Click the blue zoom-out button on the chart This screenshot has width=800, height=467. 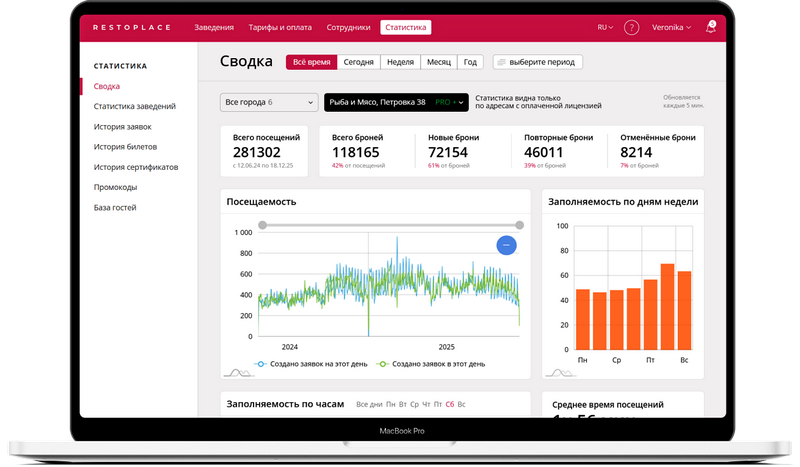click(506, 245)
